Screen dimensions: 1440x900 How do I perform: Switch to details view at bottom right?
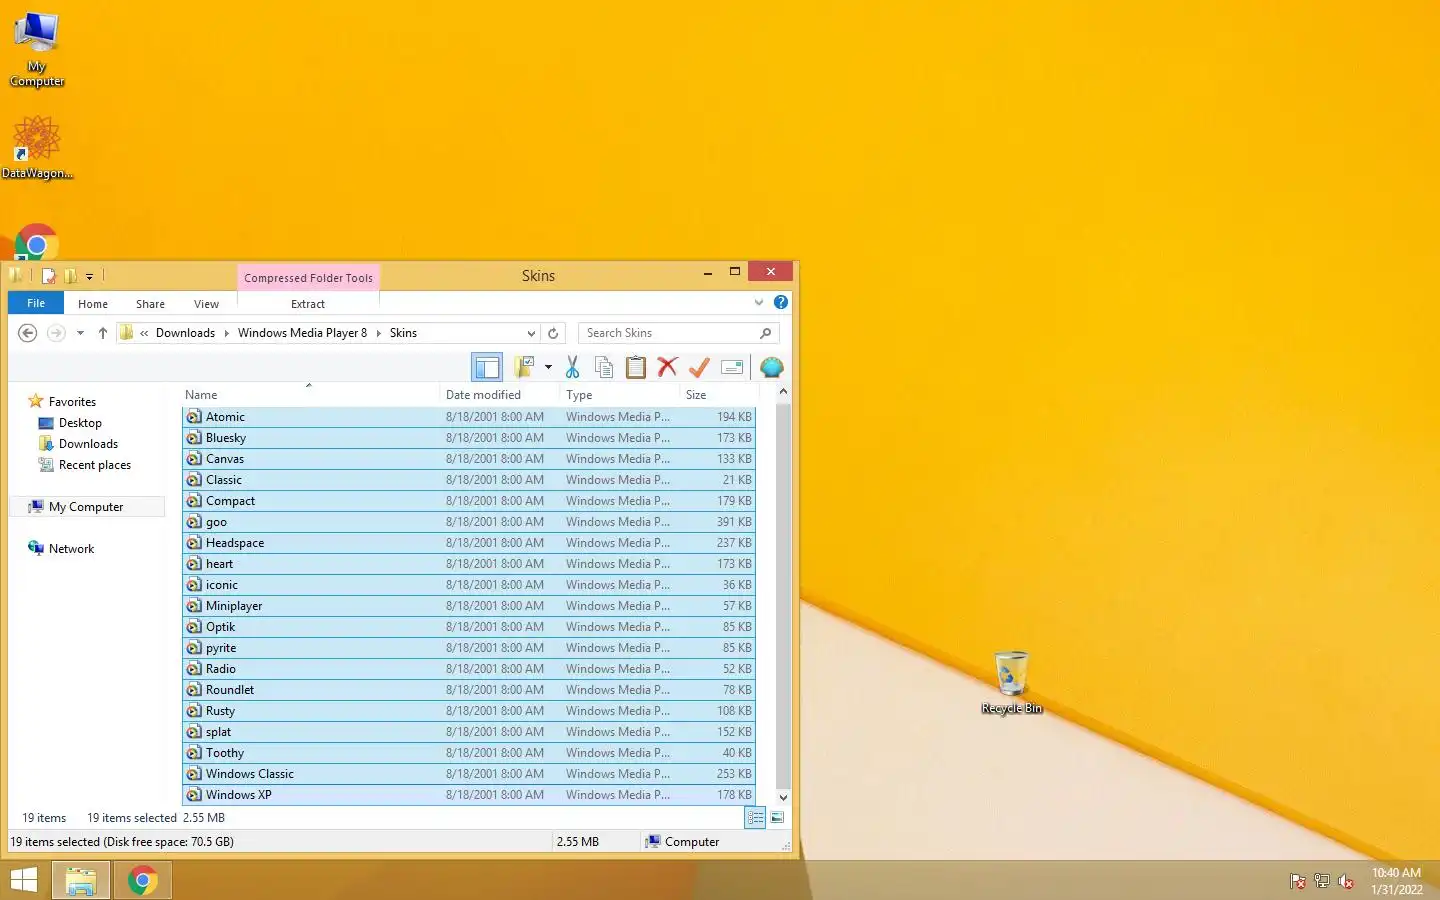pos(755,818)
